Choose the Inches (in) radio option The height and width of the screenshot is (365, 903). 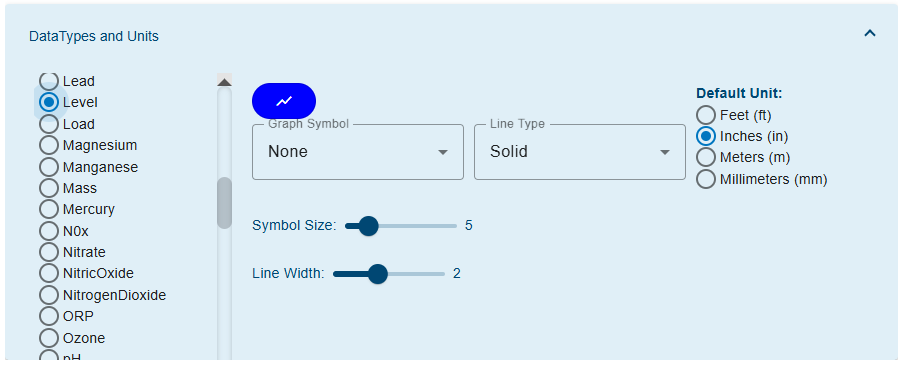[x=742, y=136]
